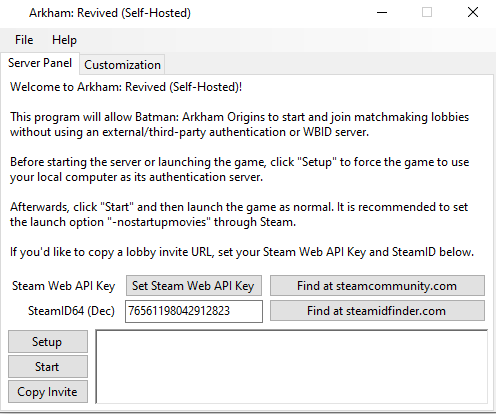Screen dimensions: 496x414
Task: Click the -nostartupmovies instruction paragraph
Action: point(239,214)
